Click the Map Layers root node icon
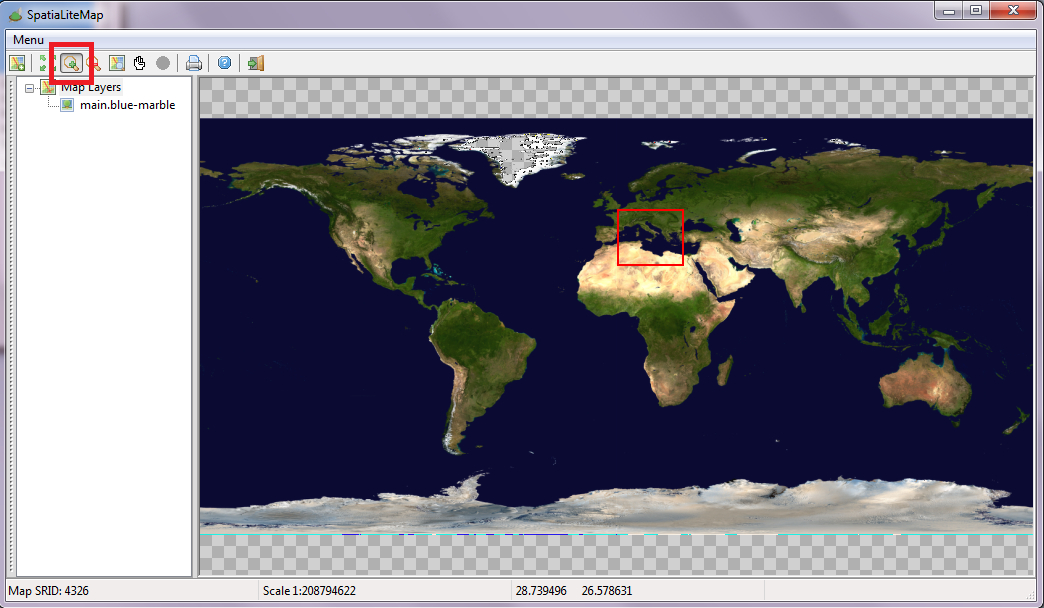1044x608 pixels. [48, 87]
